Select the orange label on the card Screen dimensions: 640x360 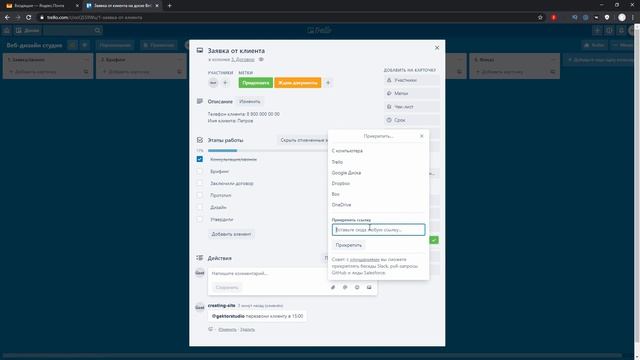pos(298,83)
